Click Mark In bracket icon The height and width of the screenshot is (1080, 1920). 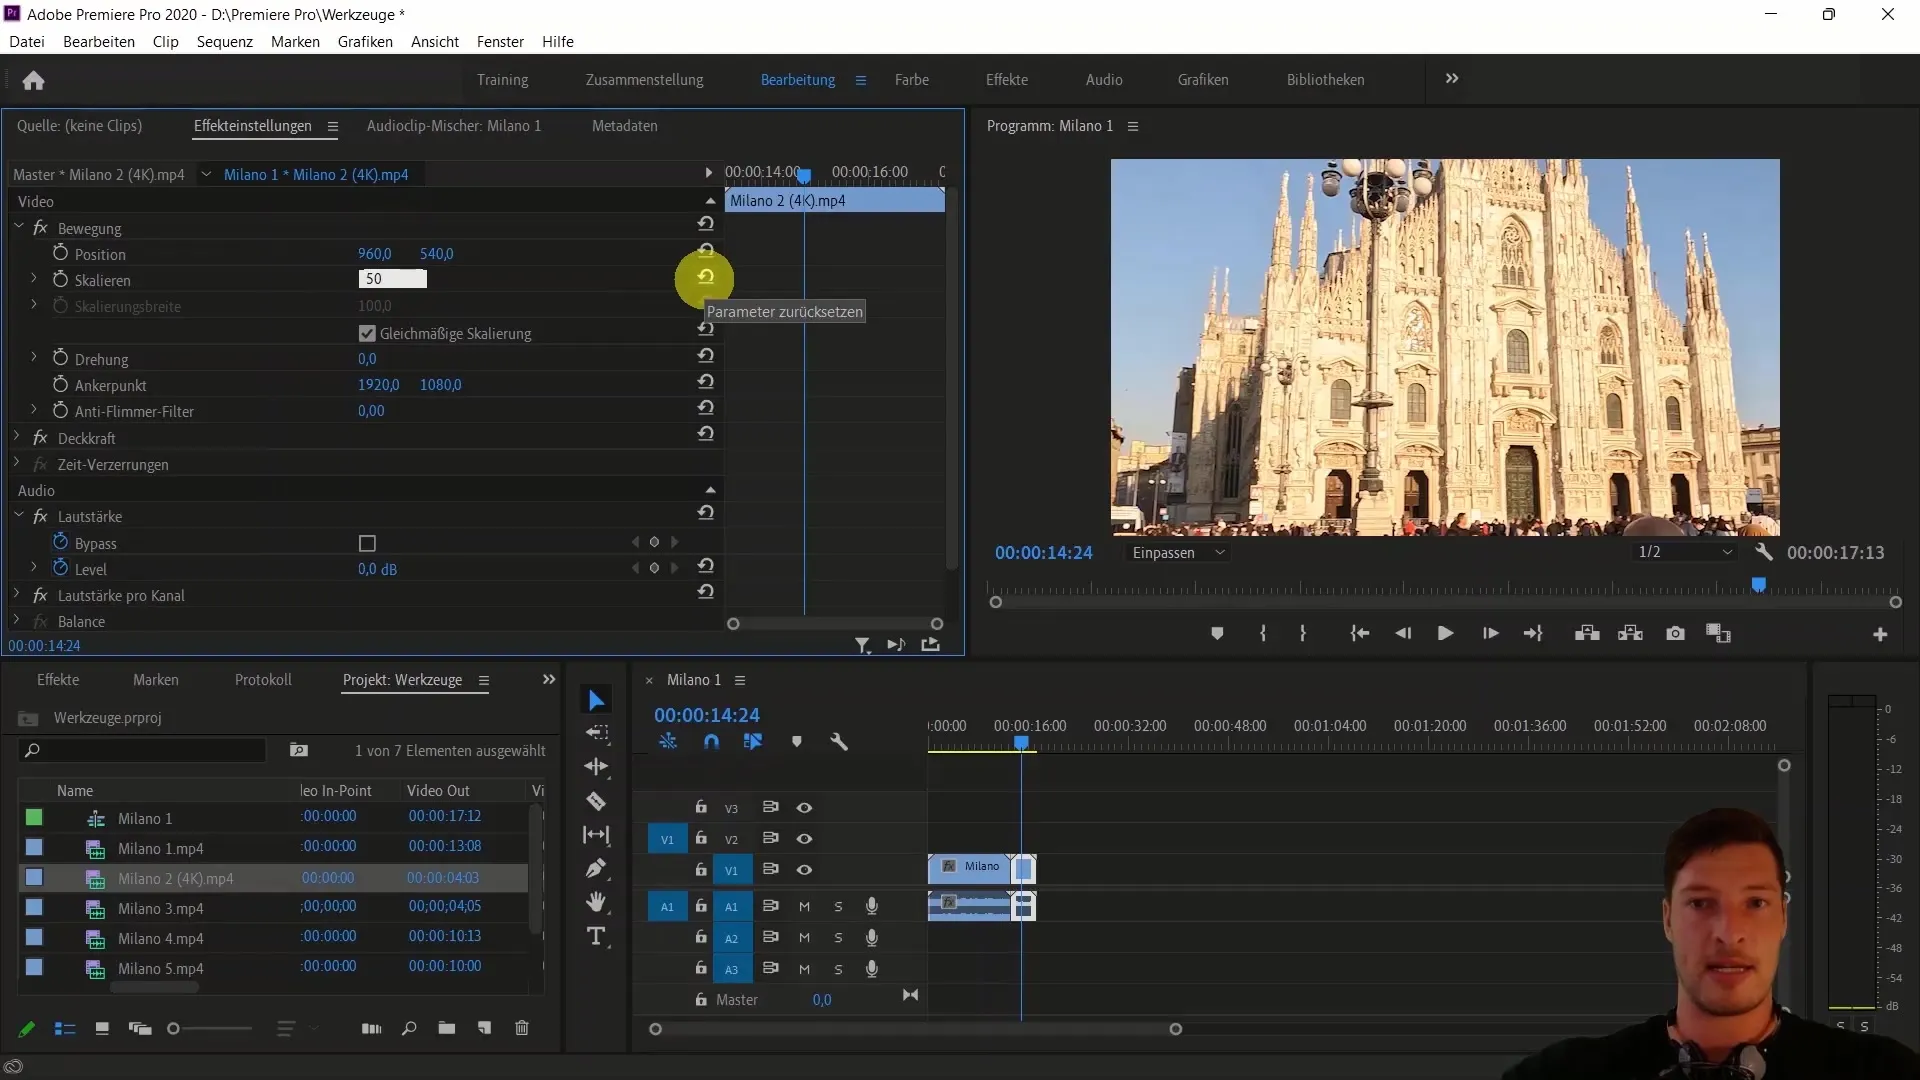1263,634
